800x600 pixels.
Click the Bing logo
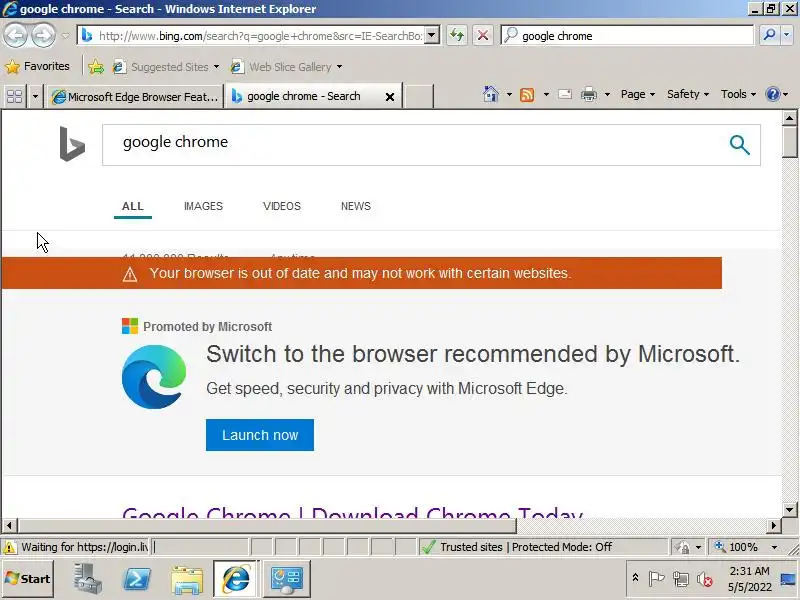pyautogui.click(x=72, y=144)
